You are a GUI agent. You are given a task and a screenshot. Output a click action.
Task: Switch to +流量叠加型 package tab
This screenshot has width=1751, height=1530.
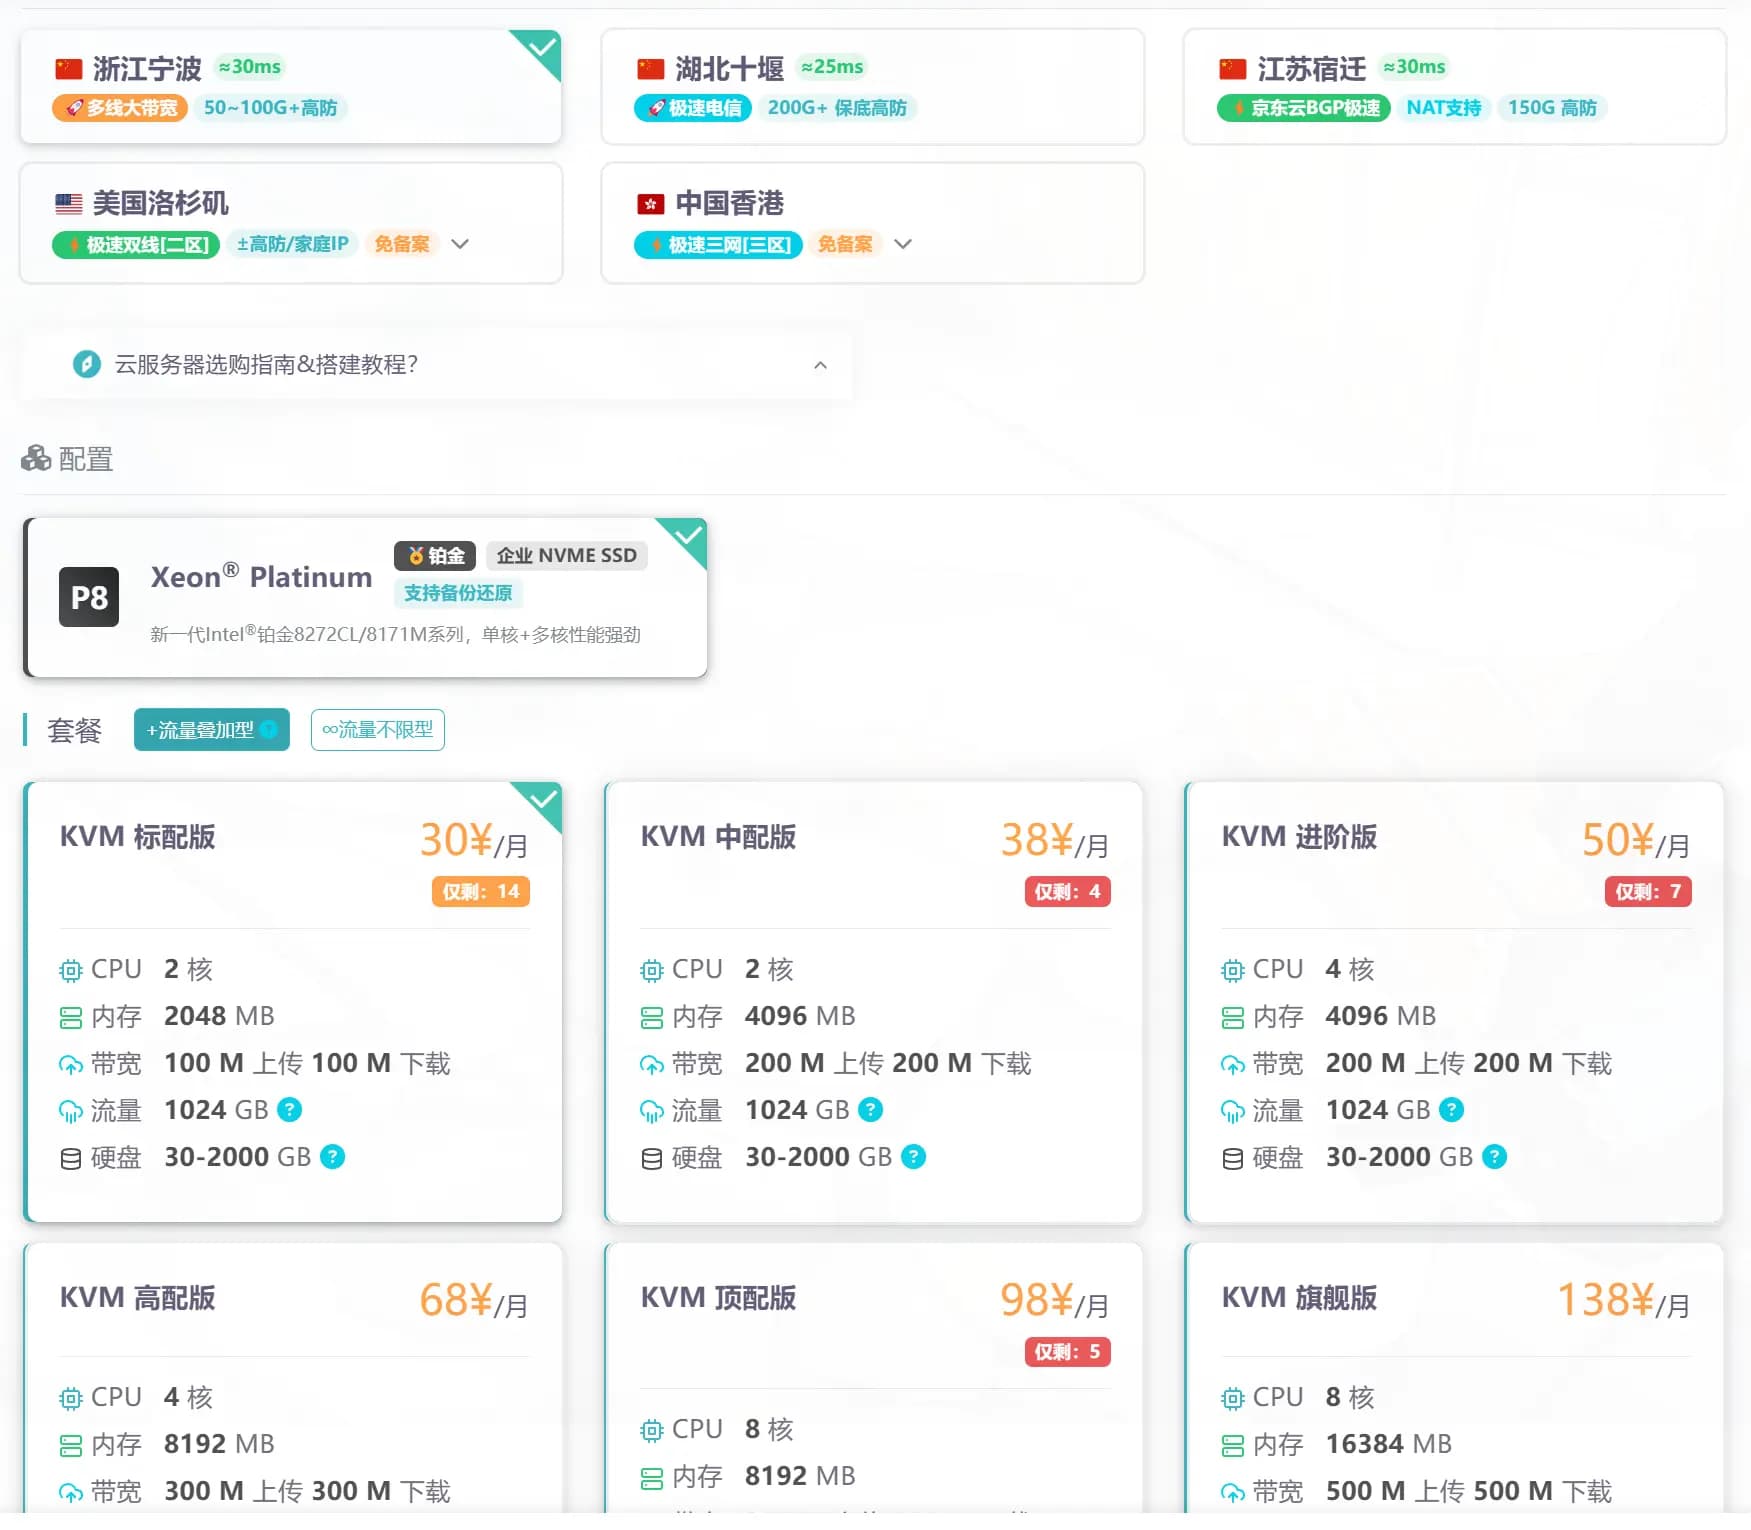coord(200,730)
